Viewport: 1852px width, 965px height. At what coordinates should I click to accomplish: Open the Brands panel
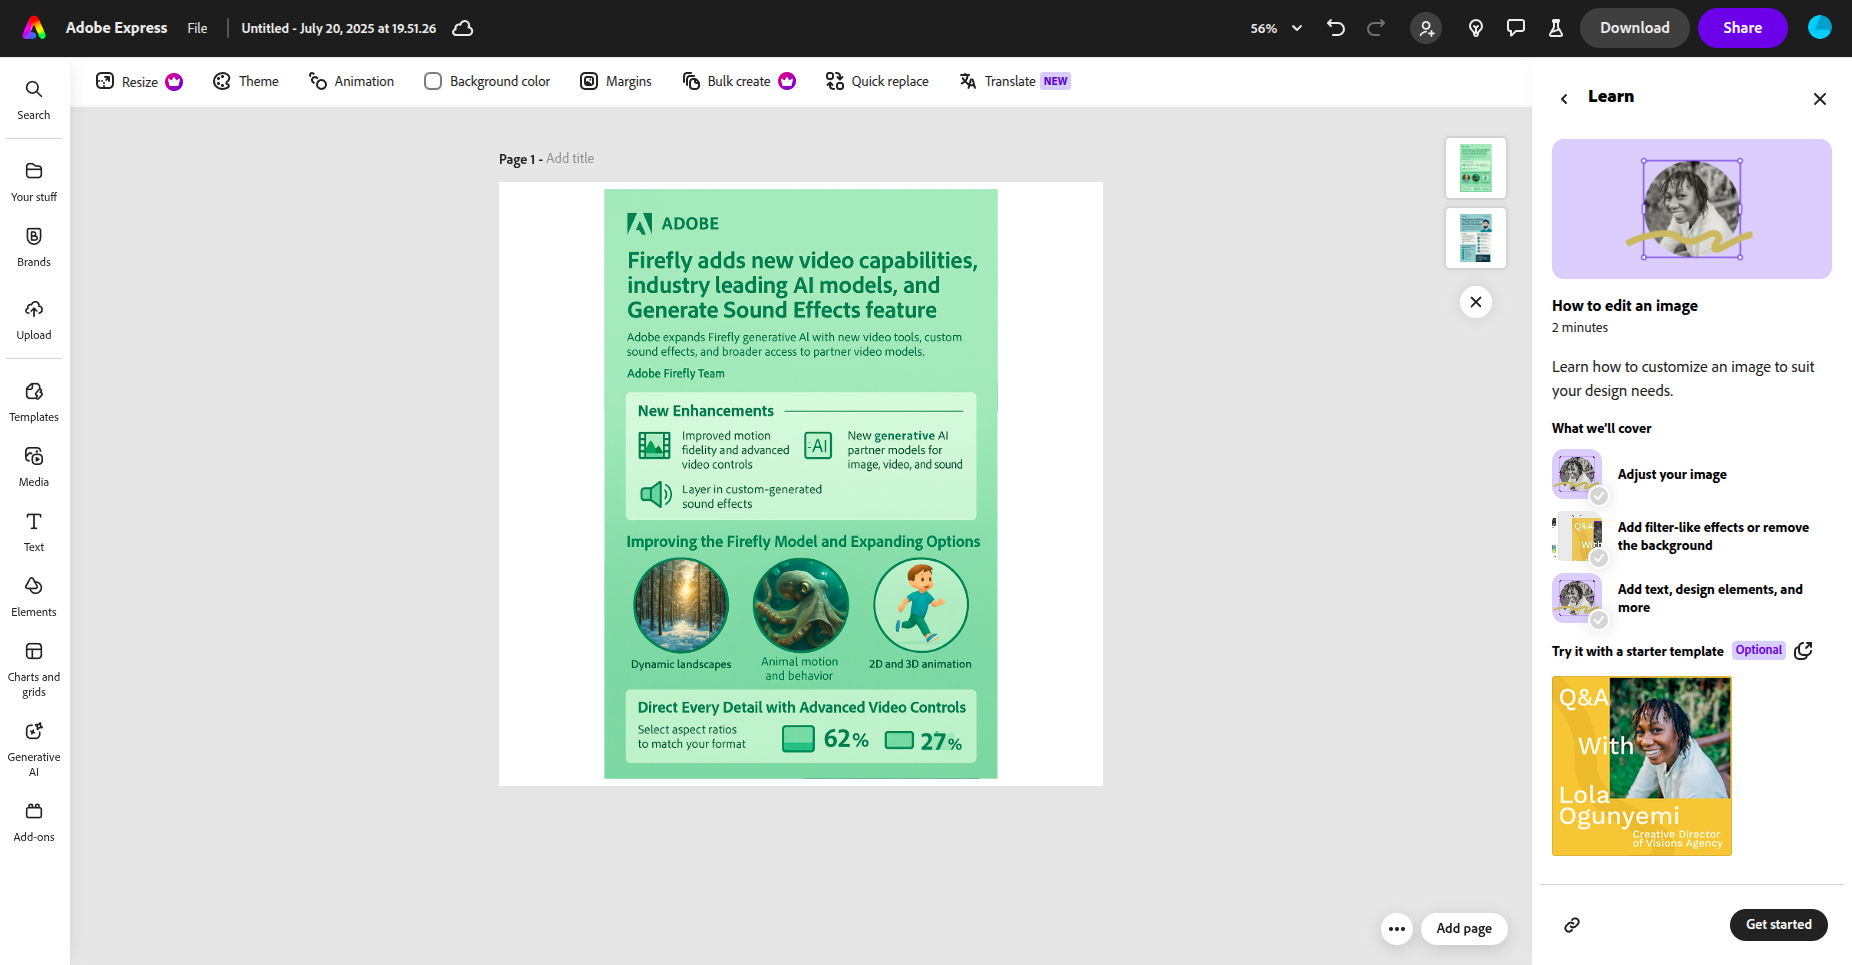click(x=34, y=247)
